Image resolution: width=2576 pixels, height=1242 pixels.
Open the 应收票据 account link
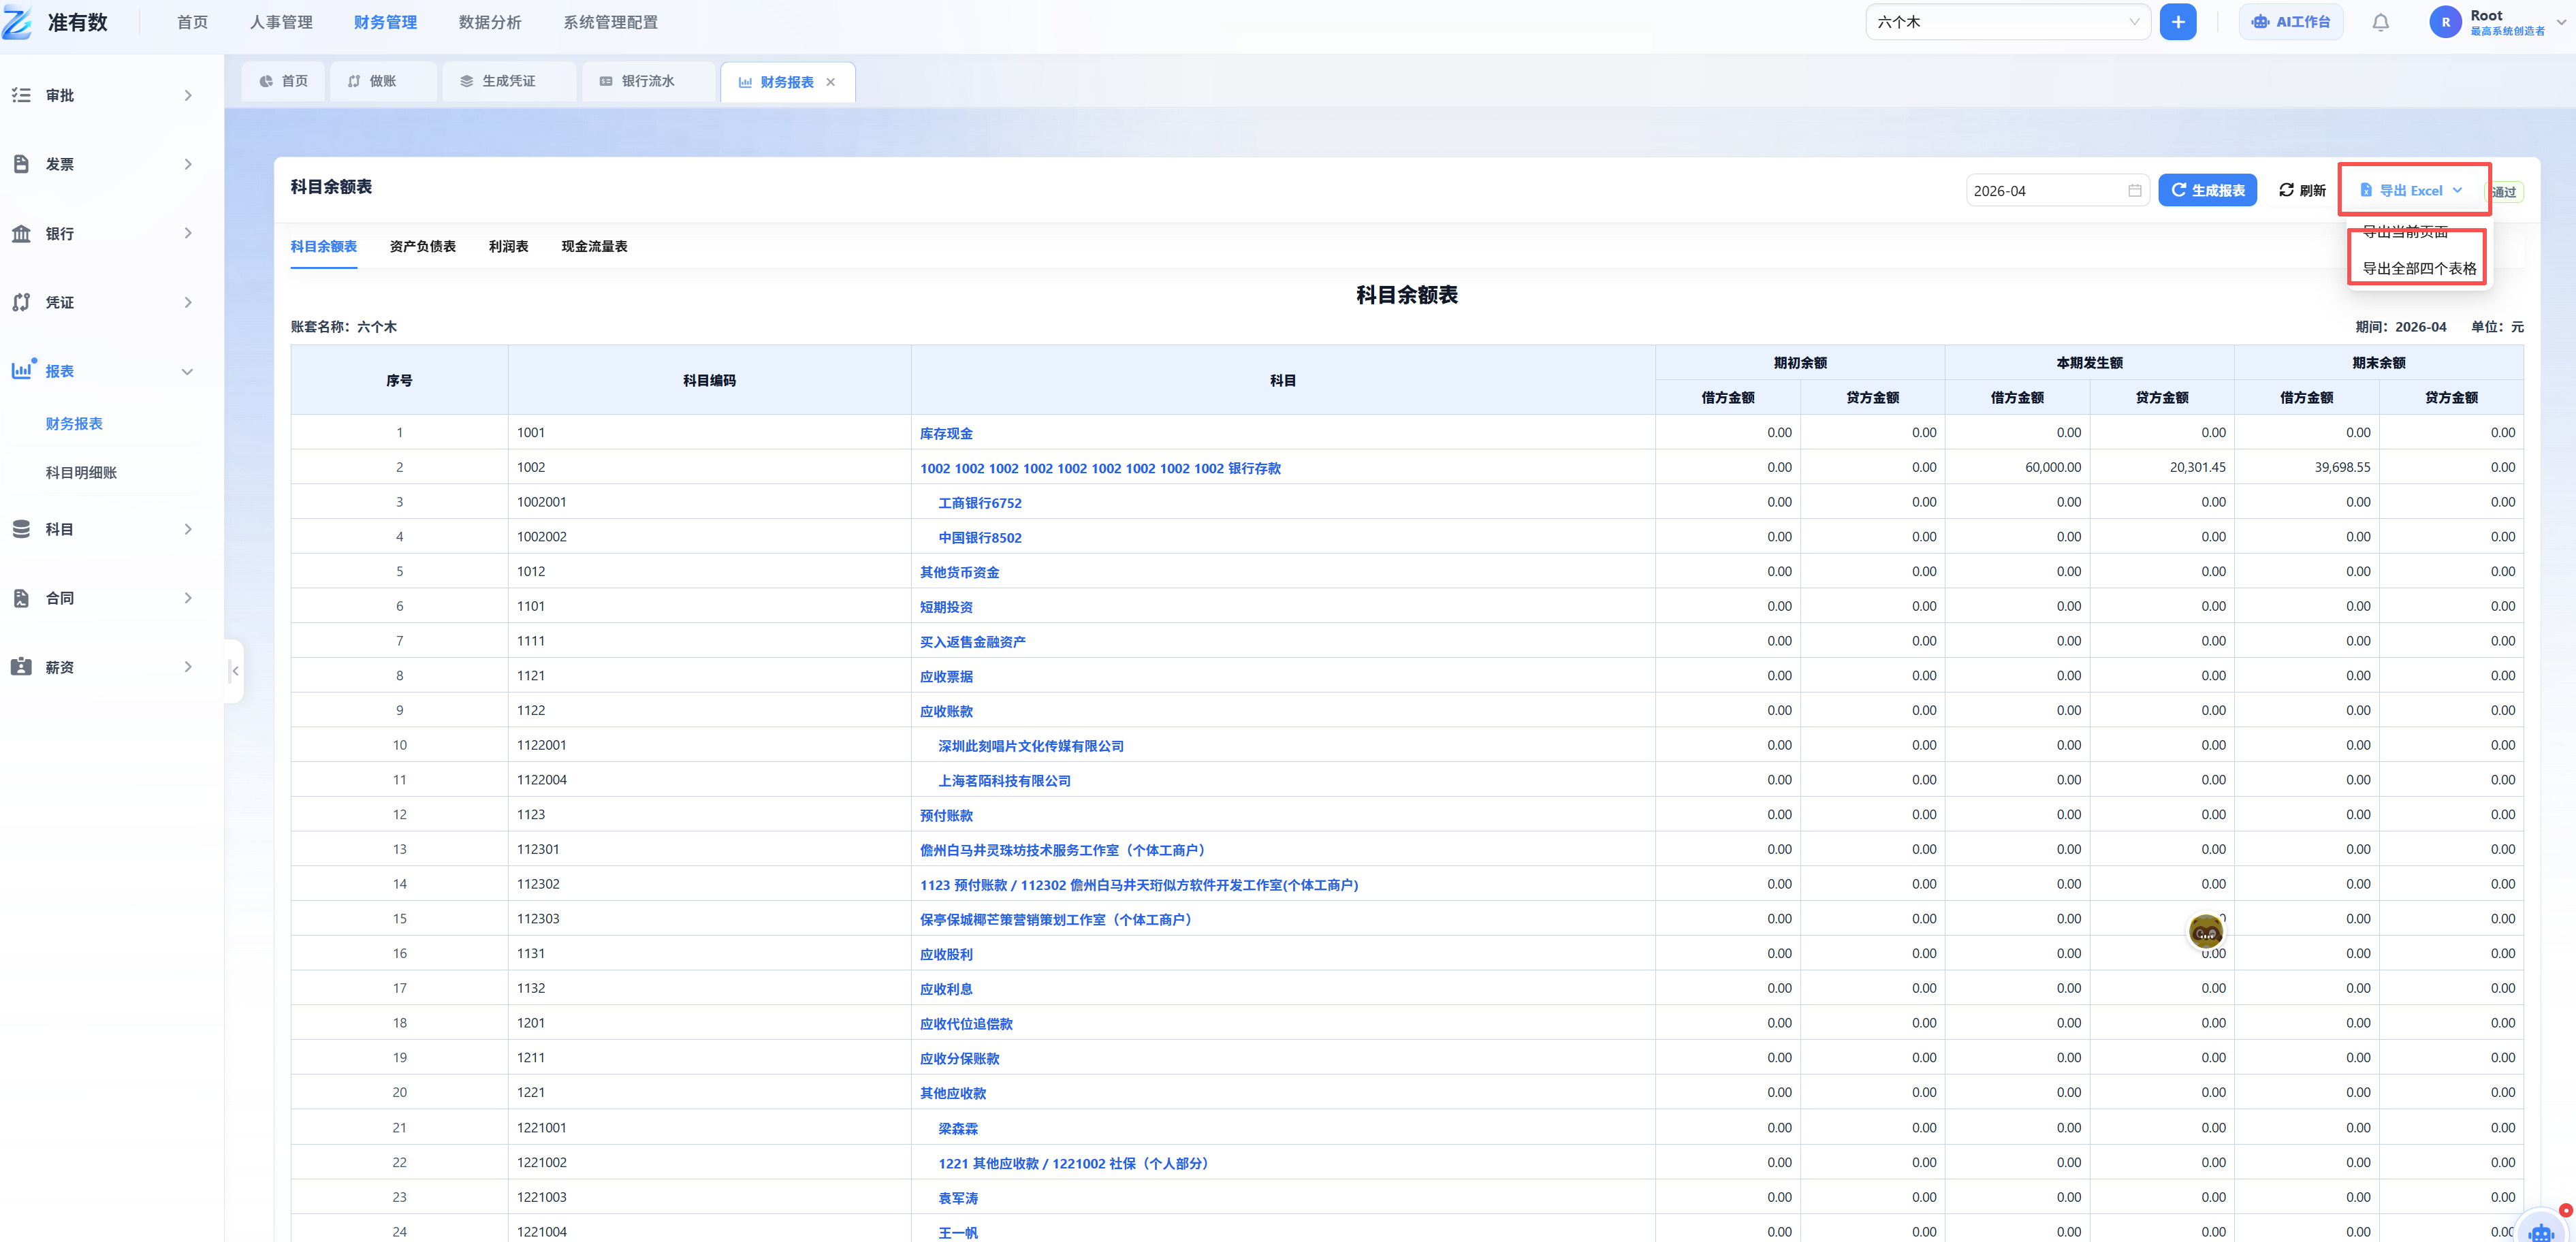click(x=946, y=676)
